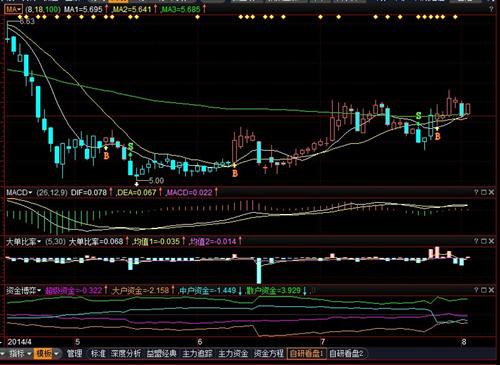Click the magenta MACD=0.022 reading
Screen dimensions: 500x365
[x=189, y=192]
